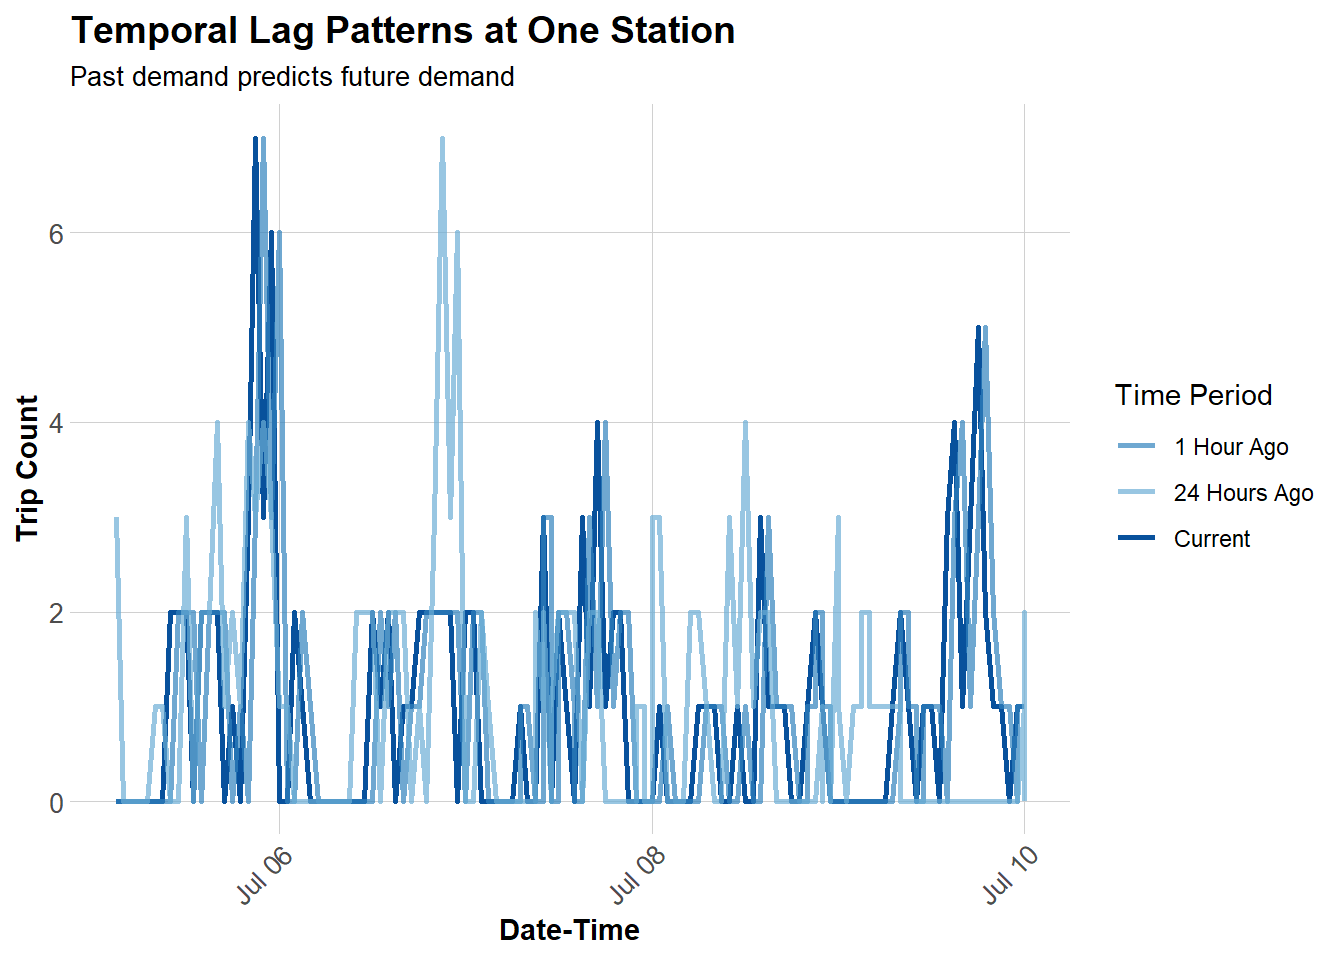The image size is (1344, 960).
Task: Click the chart title about Temporal Lag Patterns
Action: tap(403, 31)
